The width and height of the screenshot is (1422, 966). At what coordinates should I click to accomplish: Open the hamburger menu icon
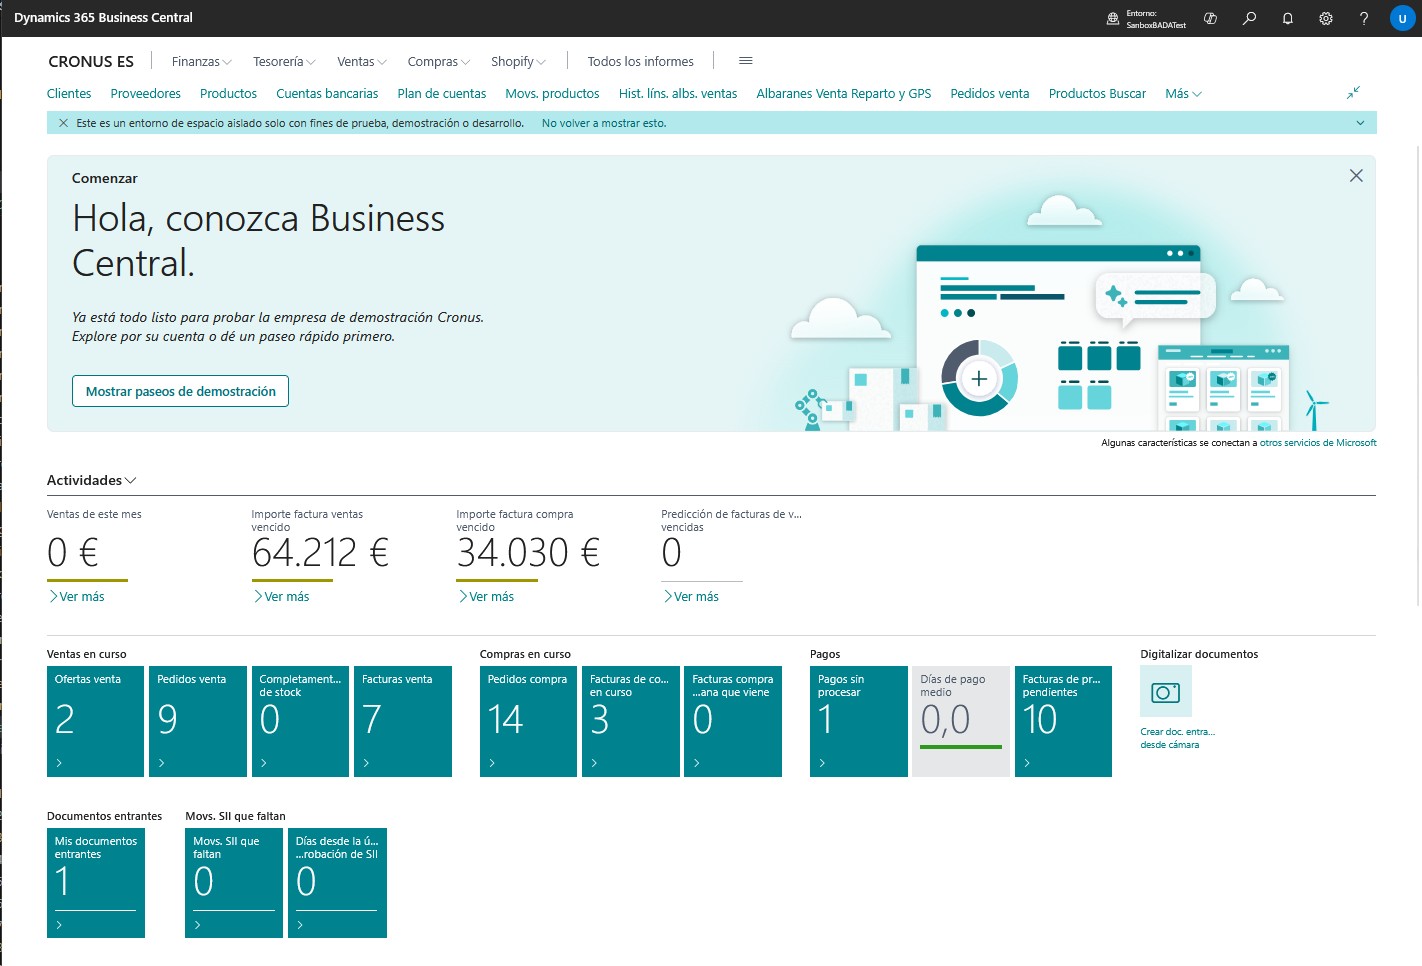[x=745, y=61]
